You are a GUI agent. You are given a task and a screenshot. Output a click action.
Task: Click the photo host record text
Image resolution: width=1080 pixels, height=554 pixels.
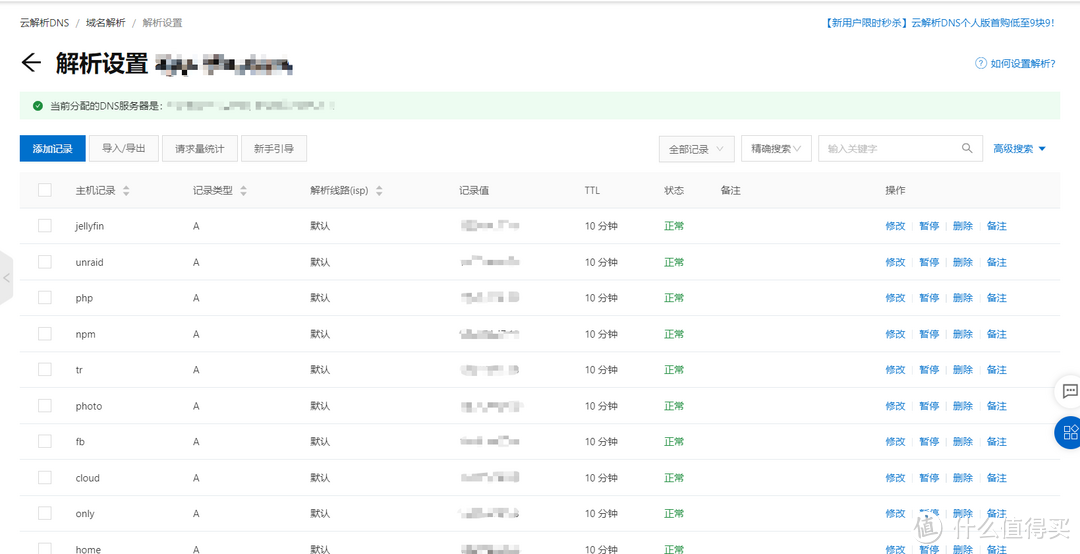89,406
